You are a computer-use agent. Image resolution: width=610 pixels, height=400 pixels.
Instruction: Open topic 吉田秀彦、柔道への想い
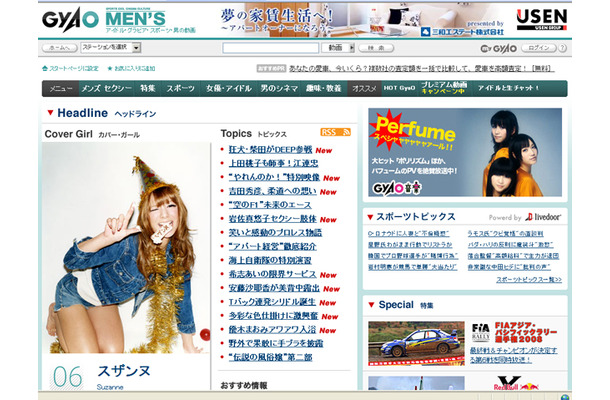[x=272, y=191]
